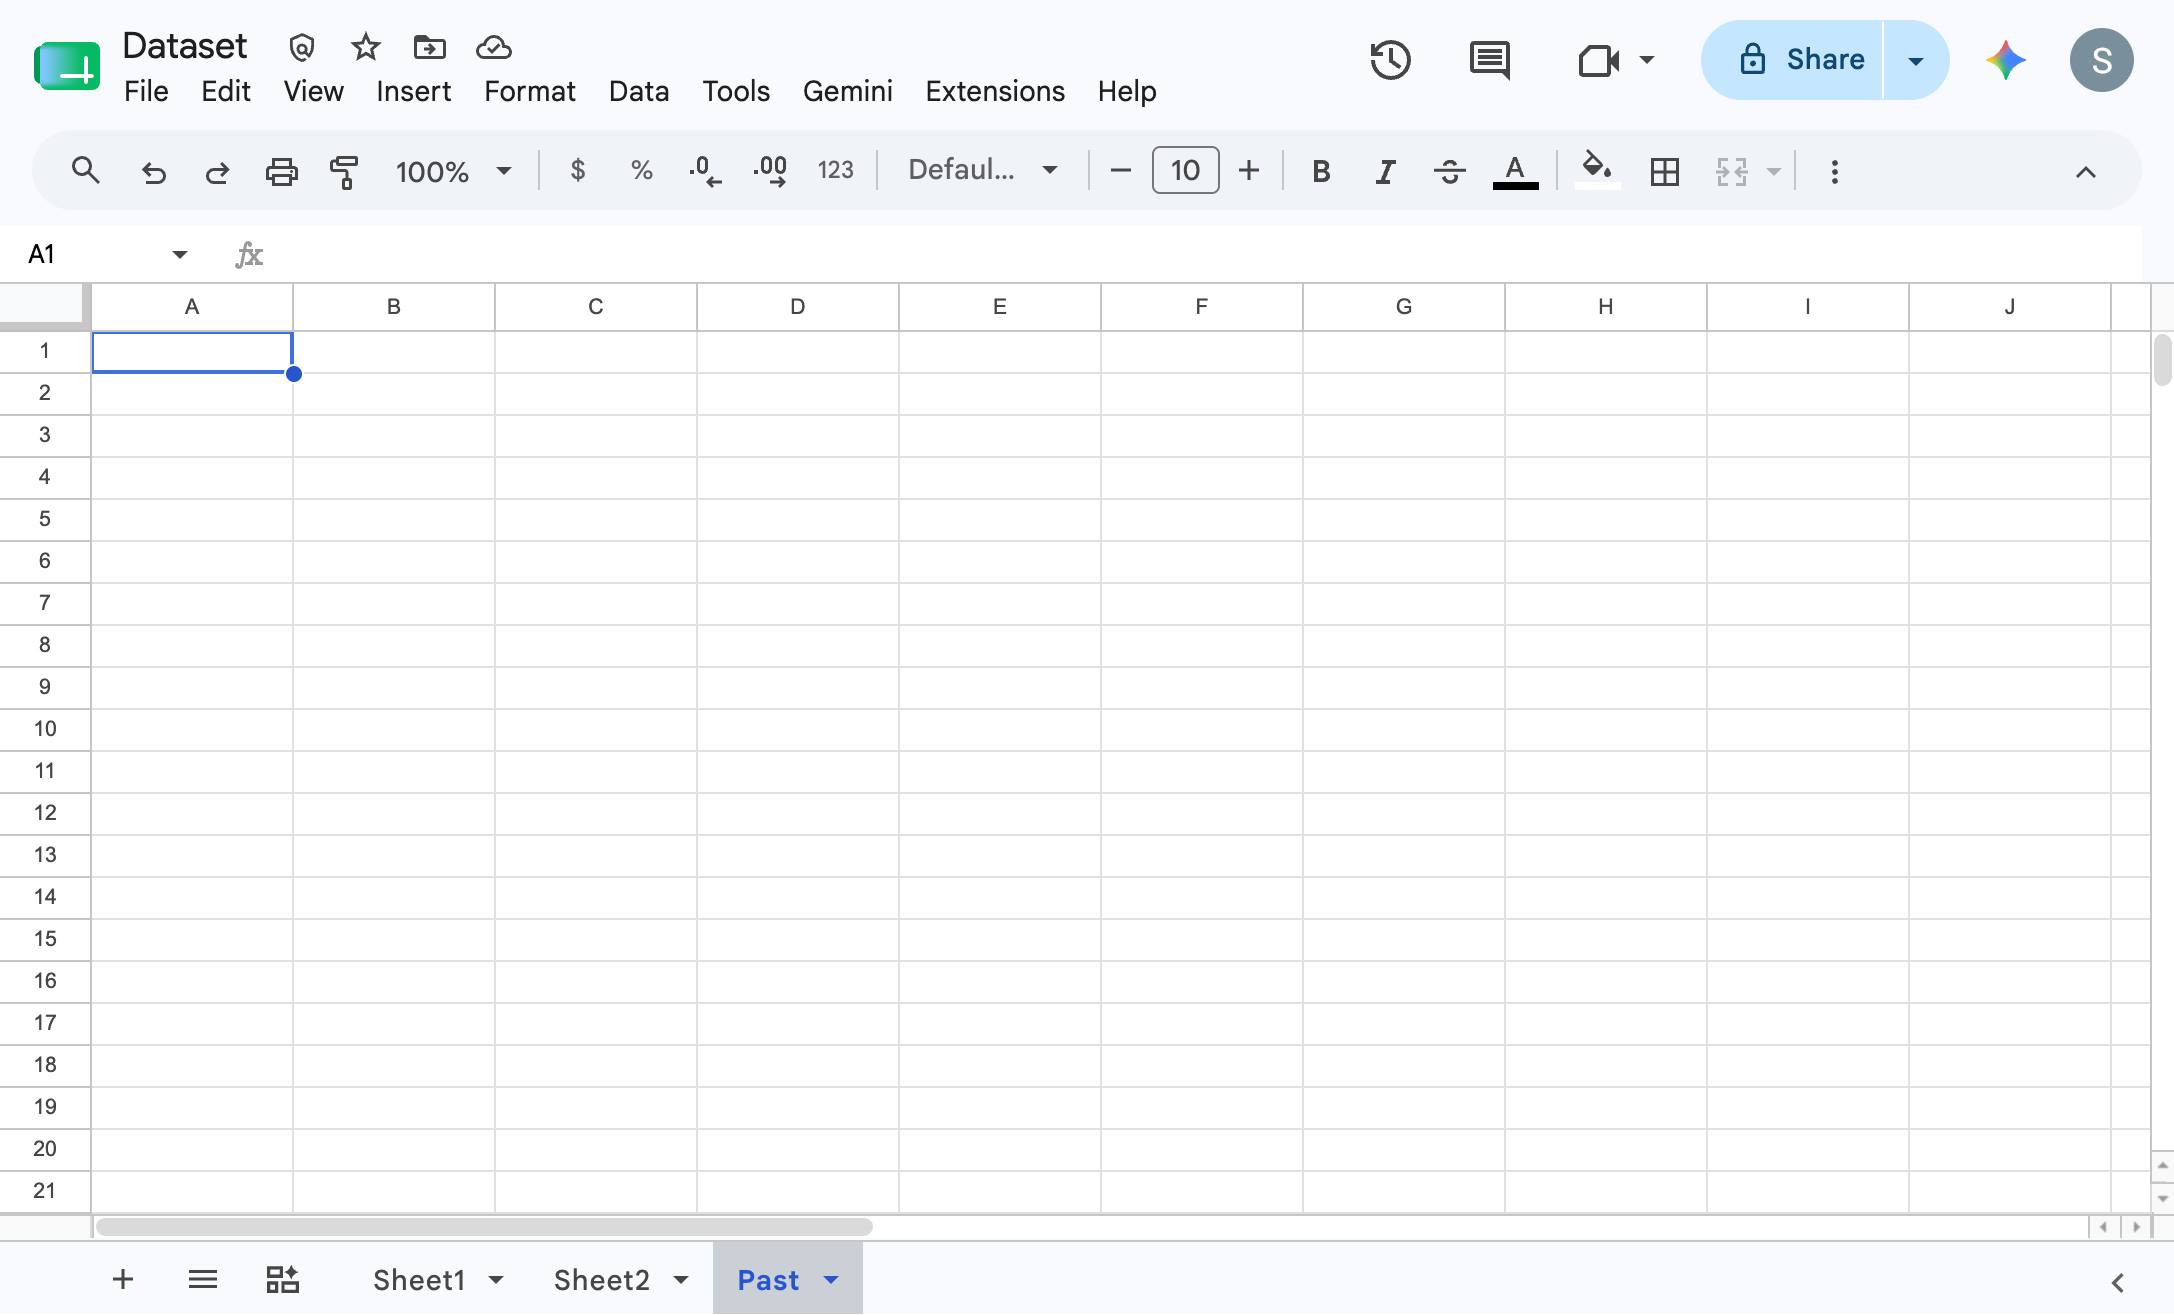Increase the font size
The image size is (2174, 1315).
1248,171
